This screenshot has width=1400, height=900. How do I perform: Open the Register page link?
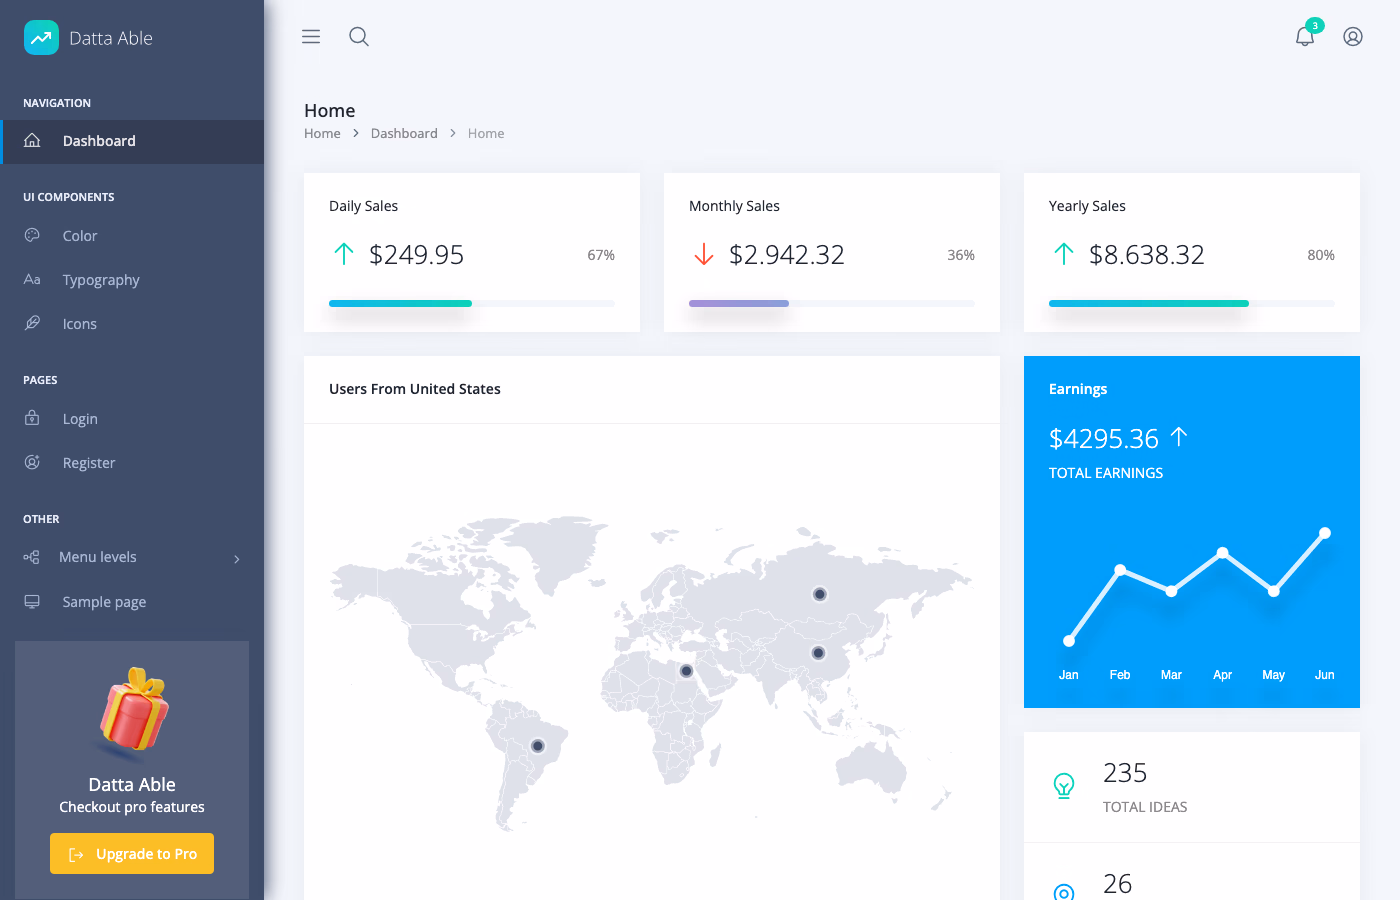click(x=132, y=463)
